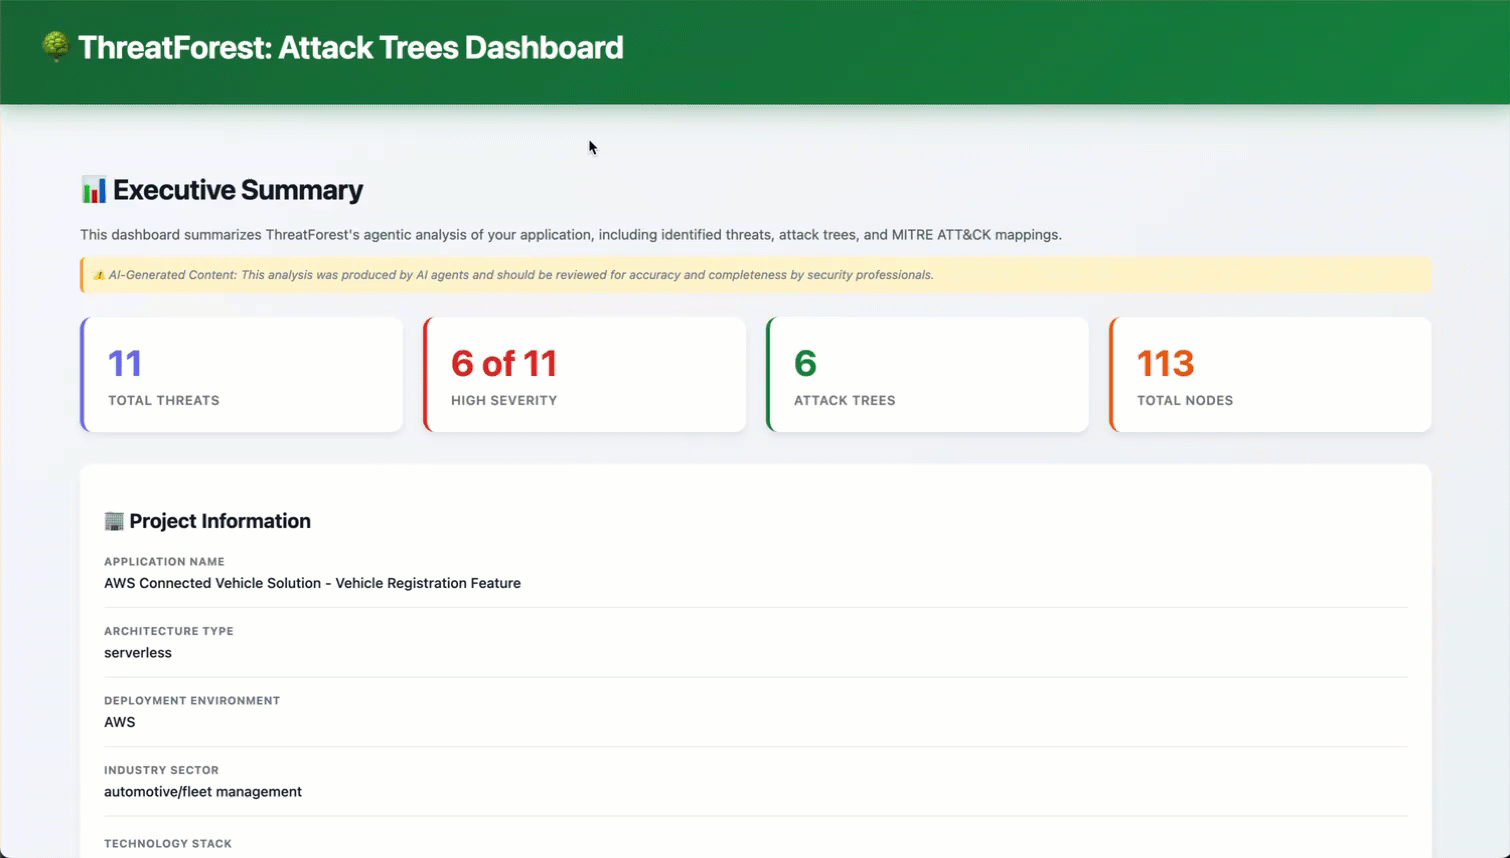Select the Total Nodes stat card

click(1270, 374)
